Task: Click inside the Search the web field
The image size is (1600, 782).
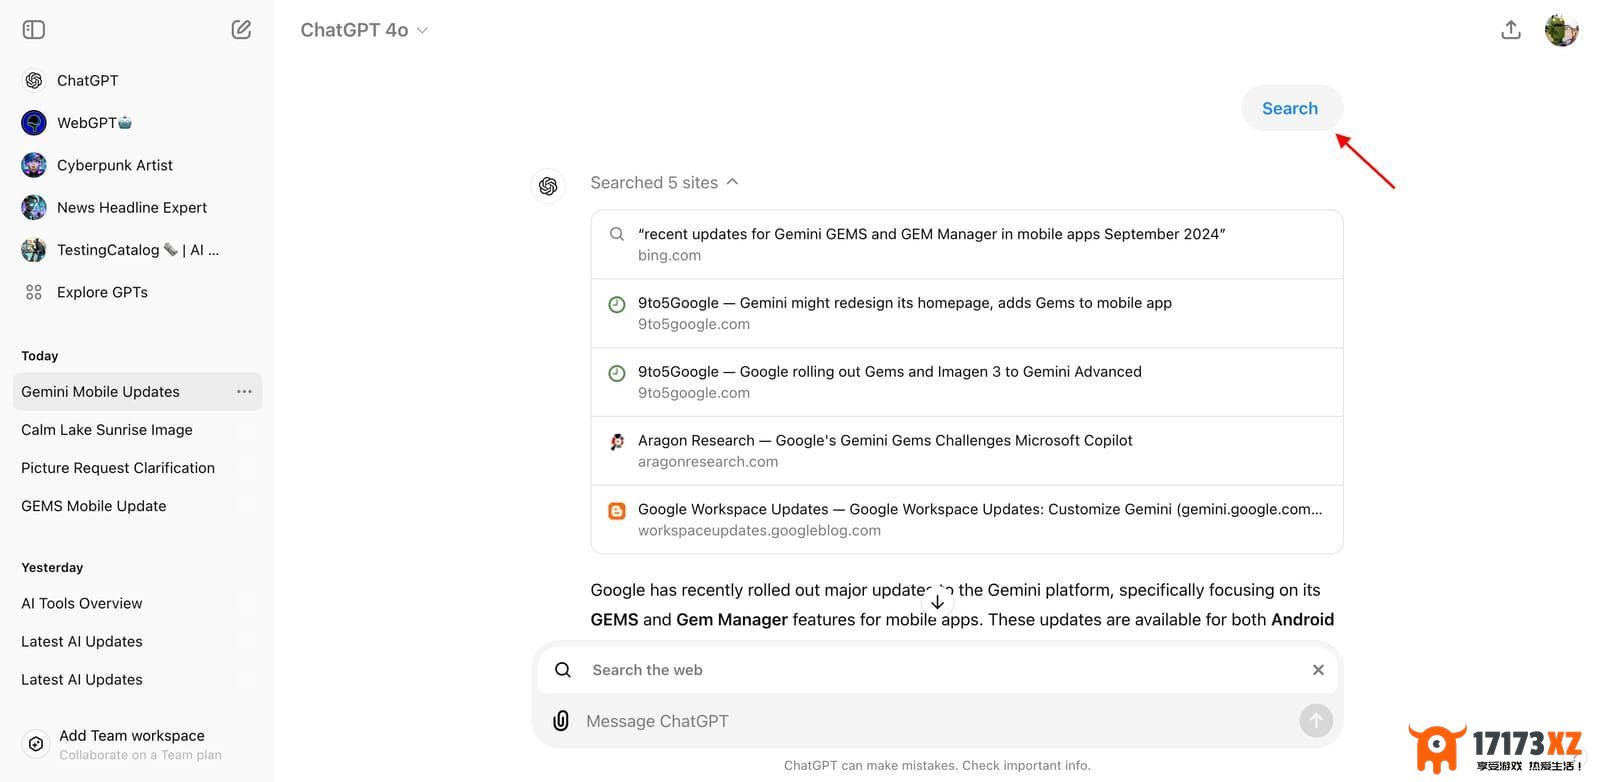Action: coord(937,670)
